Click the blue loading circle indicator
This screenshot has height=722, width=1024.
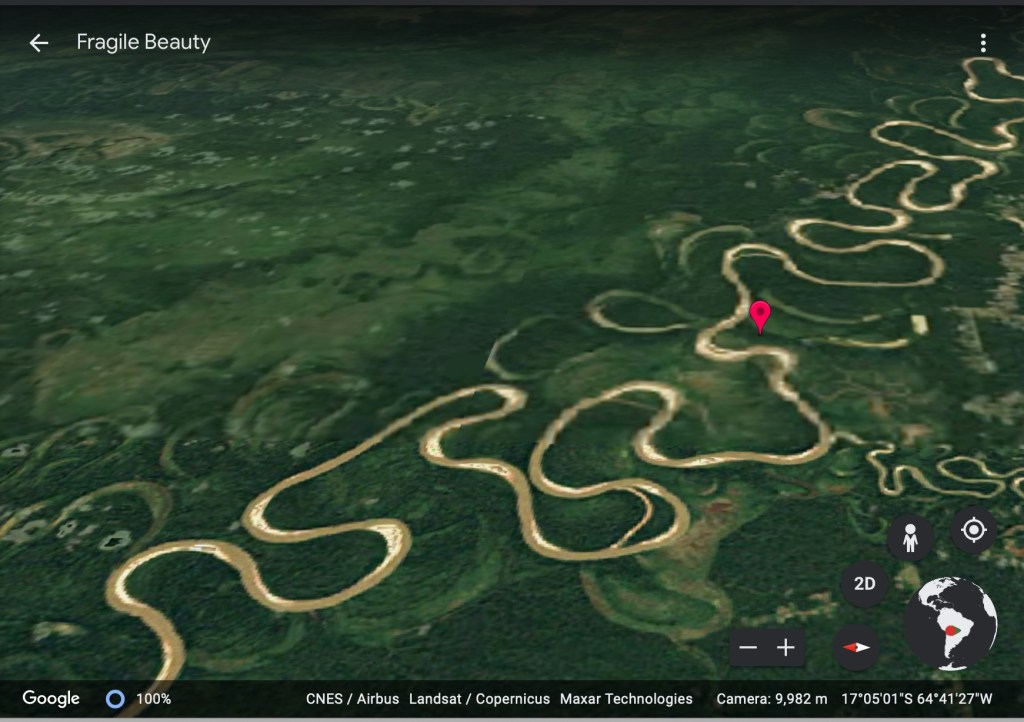(115, 699)
